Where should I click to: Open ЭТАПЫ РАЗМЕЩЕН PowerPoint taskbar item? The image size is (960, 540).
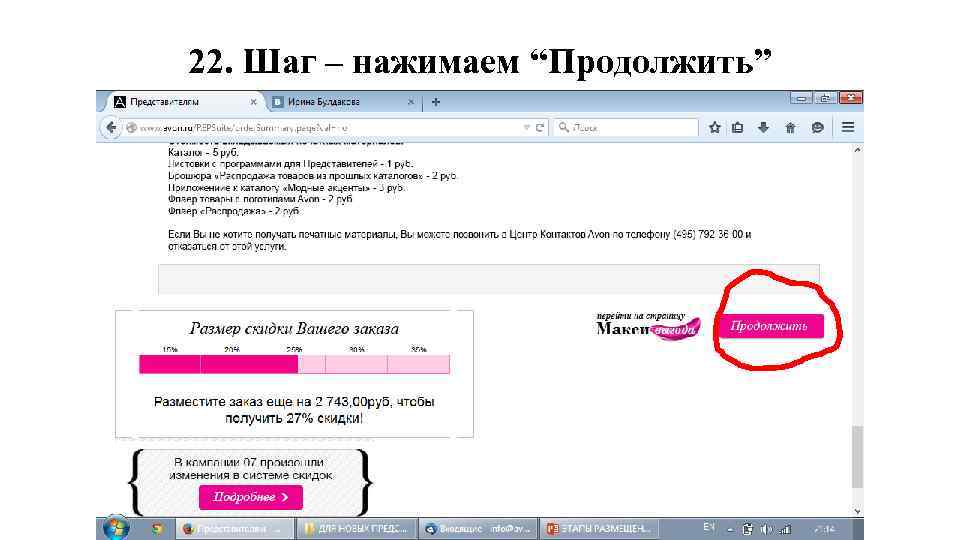(x=599, y=528)
